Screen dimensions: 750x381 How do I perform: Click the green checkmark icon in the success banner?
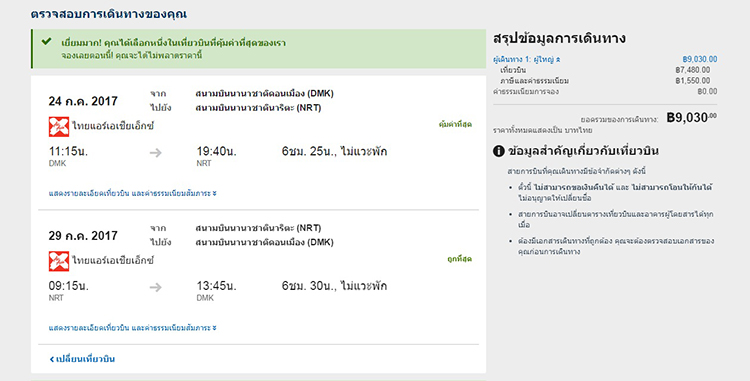(x=46, y=42)
